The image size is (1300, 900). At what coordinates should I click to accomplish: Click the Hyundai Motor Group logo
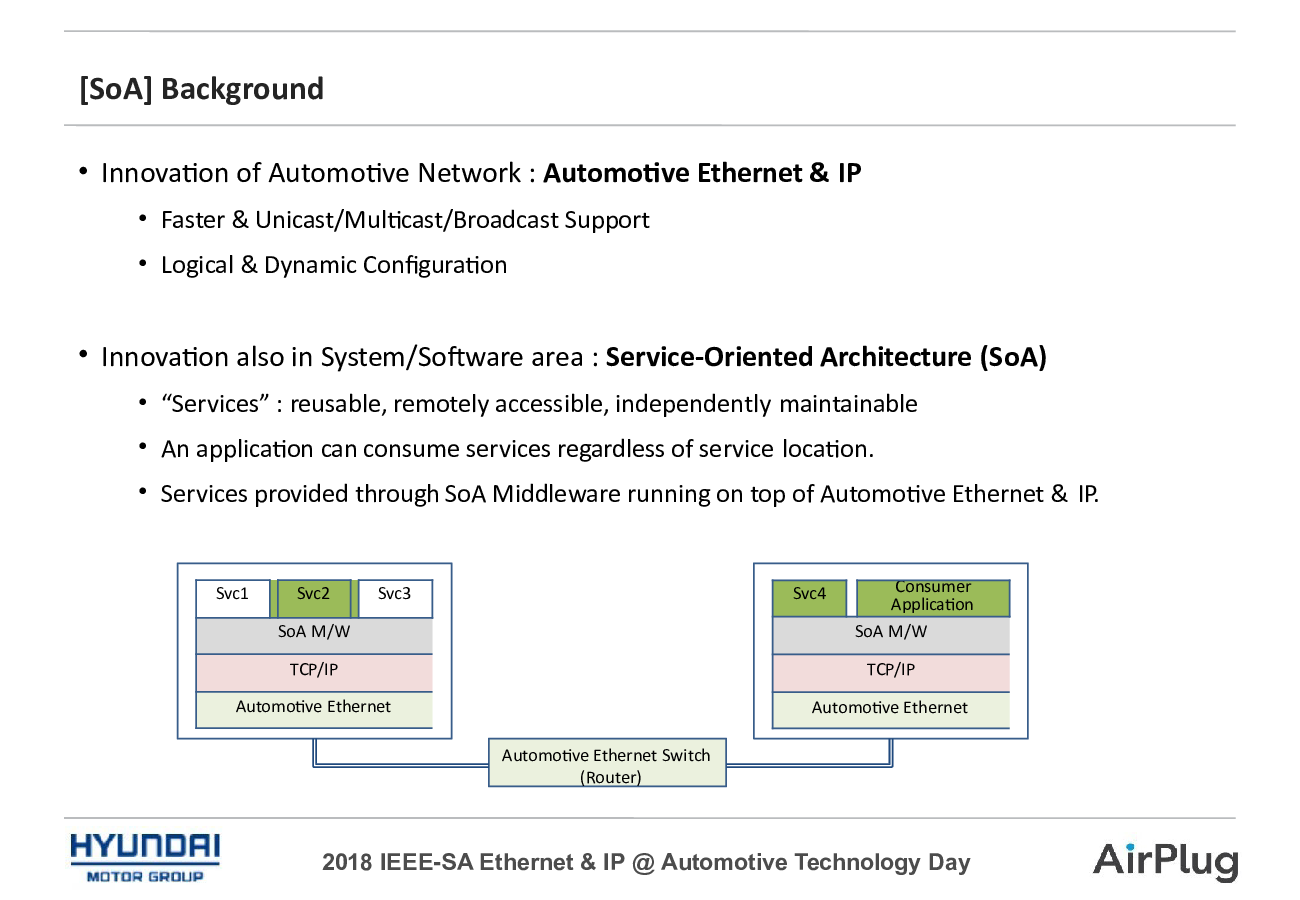point(145,858)
